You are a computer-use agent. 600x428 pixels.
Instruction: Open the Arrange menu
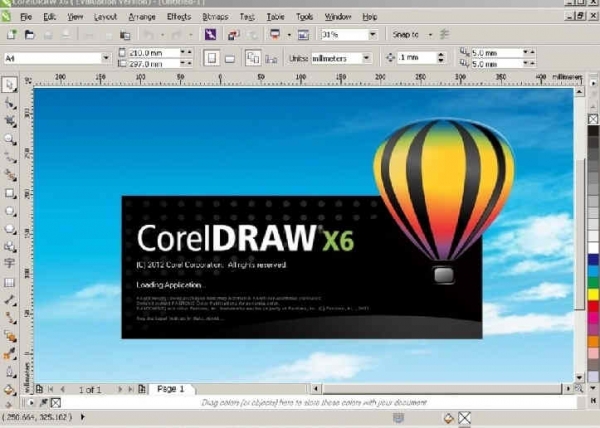click(142, 17)
